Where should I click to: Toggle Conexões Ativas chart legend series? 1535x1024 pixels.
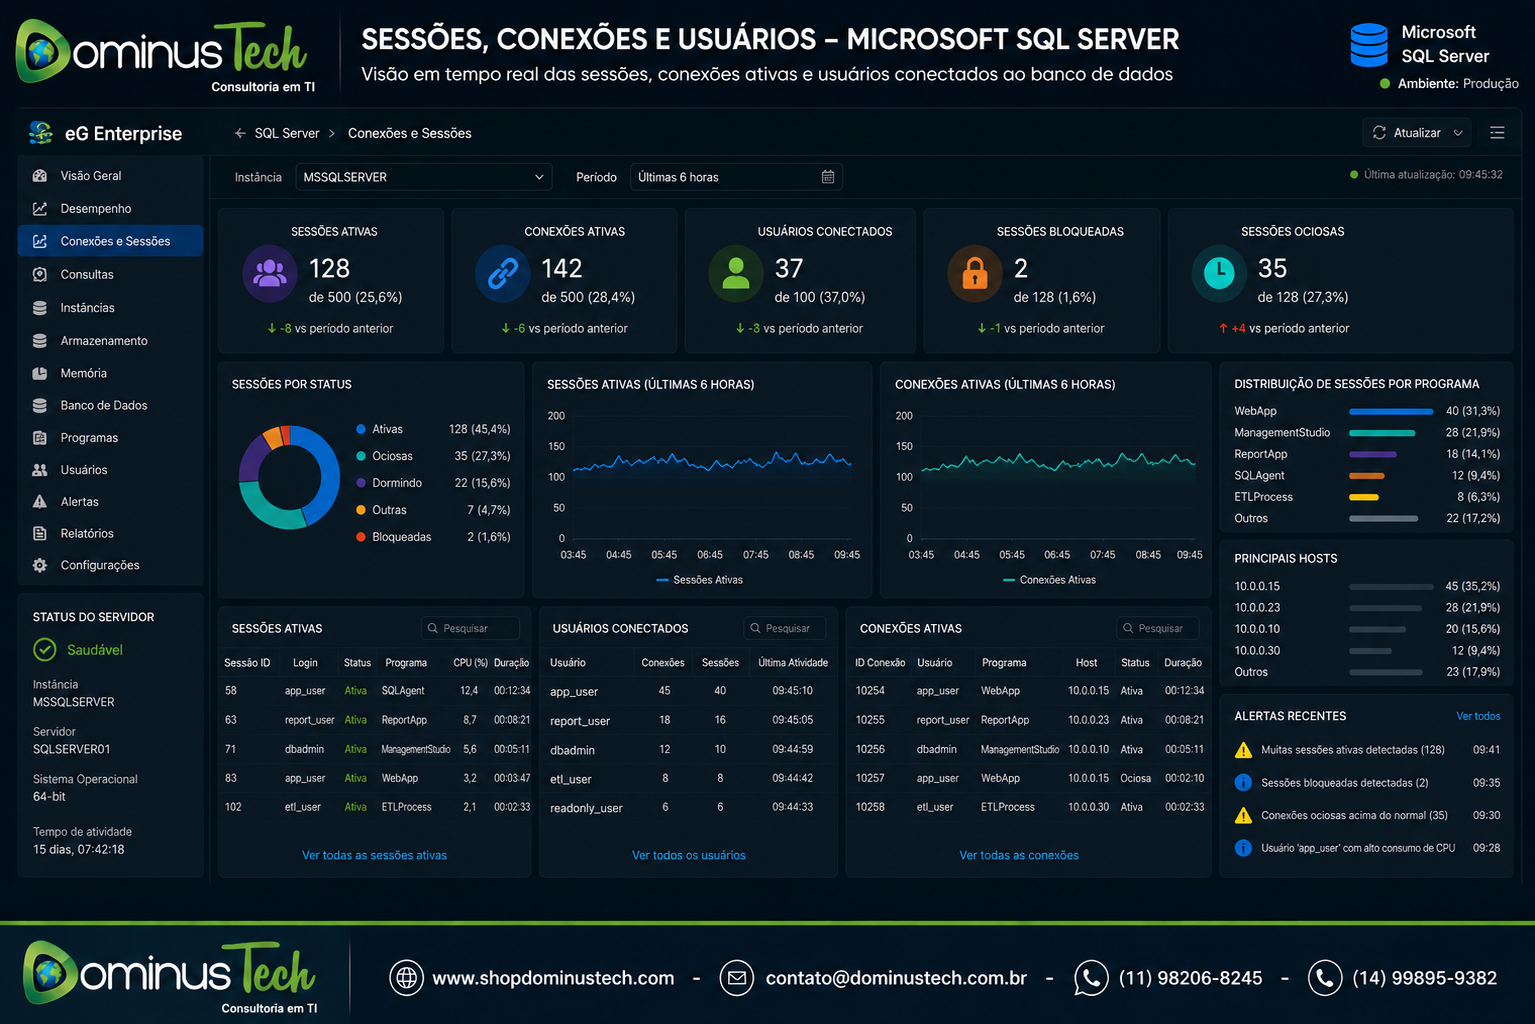point(1049,580)
